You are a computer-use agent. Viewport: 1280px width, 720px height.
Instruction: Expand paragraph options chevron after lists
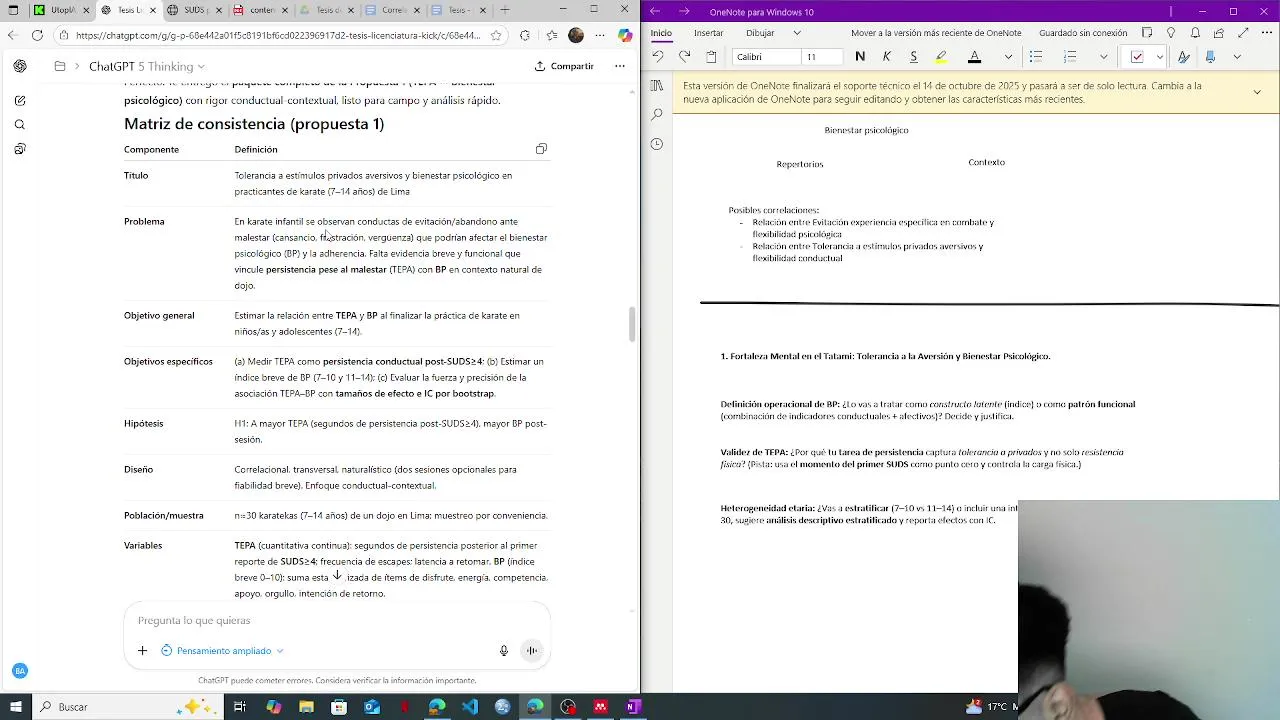tap(1103, 57)
